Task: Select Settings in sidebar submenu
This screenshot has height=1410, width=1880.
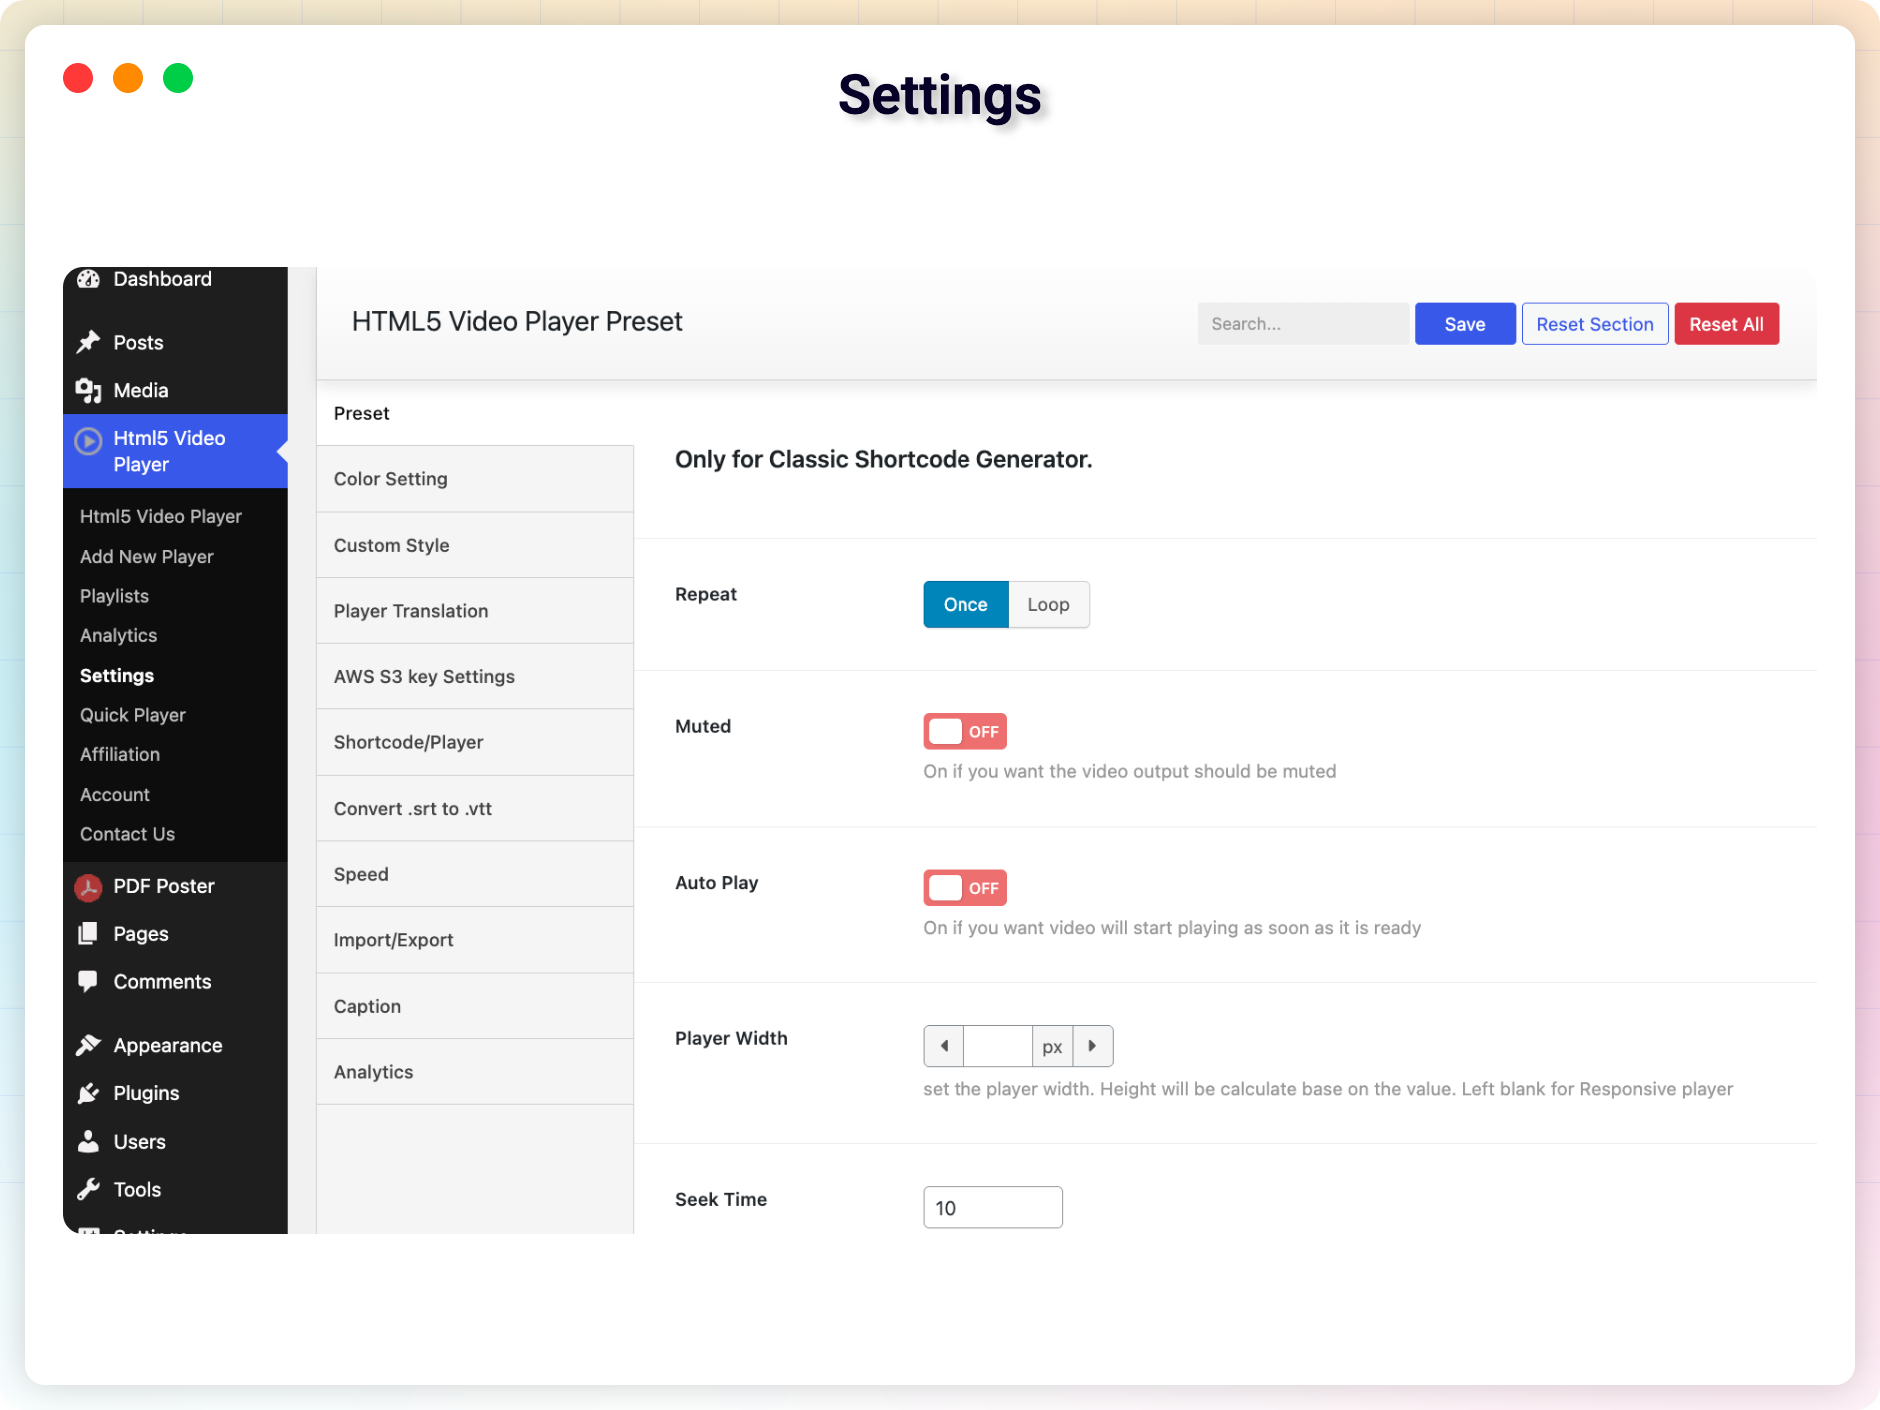Action: [x=117, y=676]
